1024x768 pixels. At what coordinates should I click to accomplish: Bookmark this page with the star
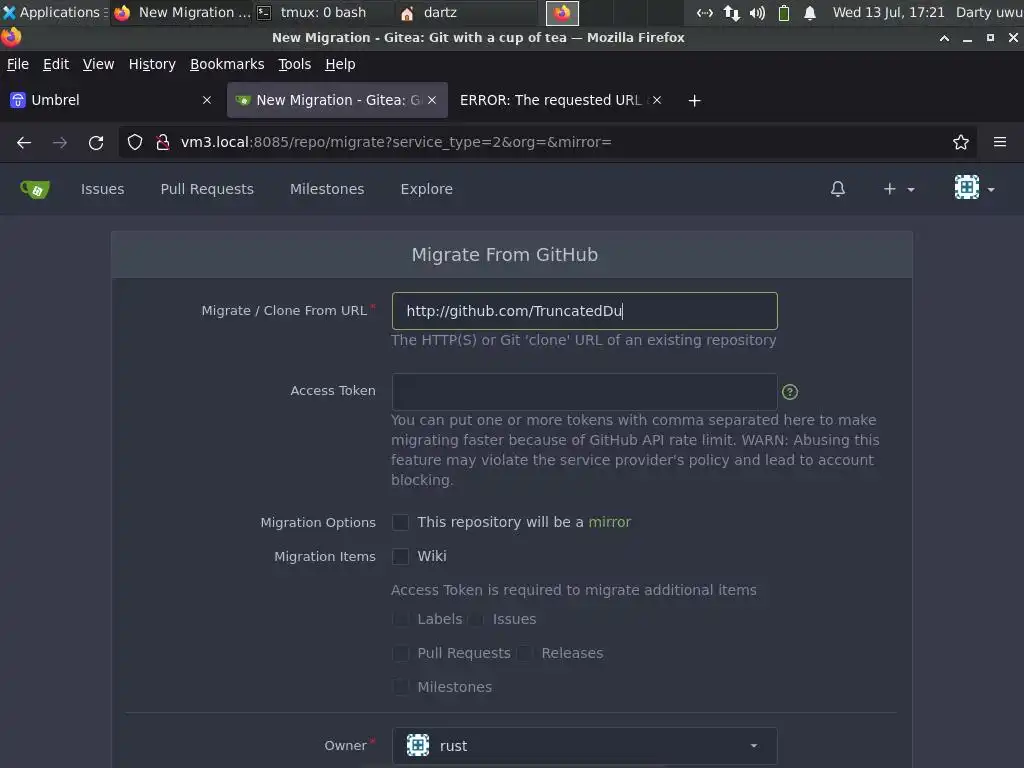click(x=961, y=142)
